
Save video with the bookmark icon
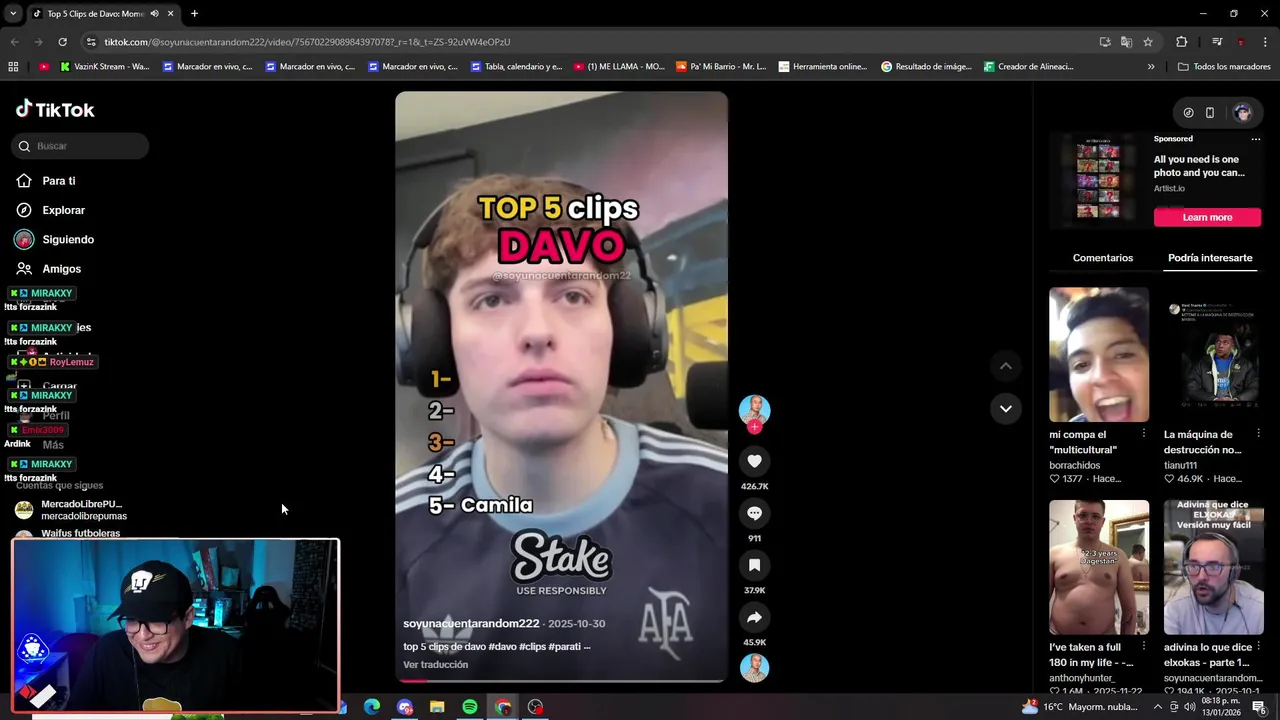pyautogui.click(x=754, y=565)
